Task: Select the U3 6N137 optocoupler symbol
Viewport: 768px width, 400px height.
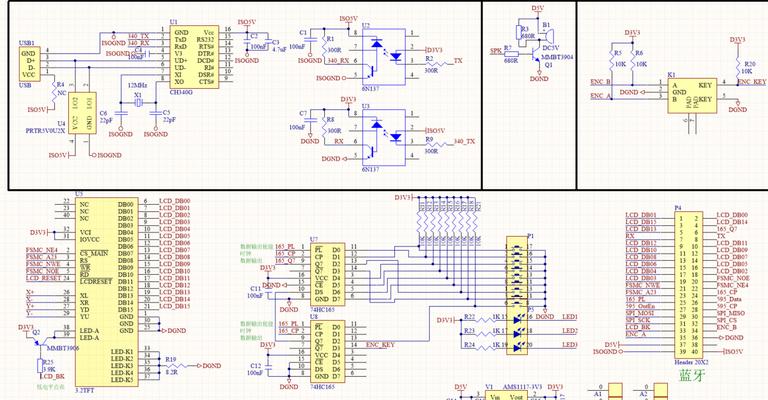Action: click(384, 137)
